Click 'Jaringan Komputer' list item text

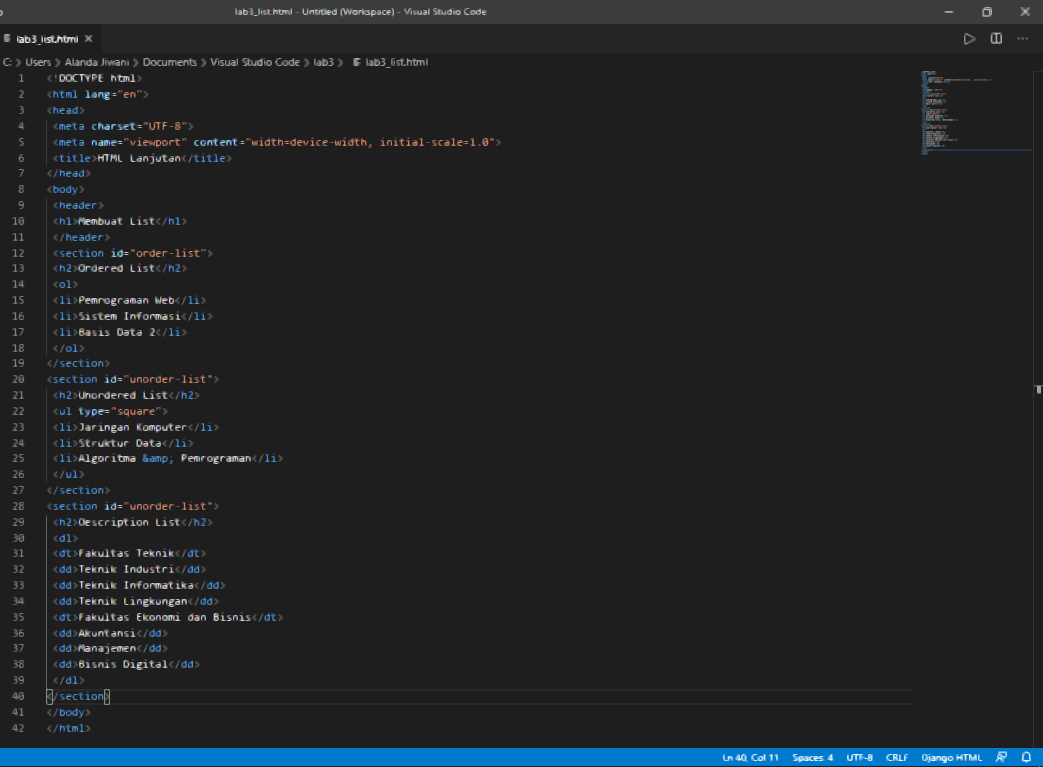[132, 427]
